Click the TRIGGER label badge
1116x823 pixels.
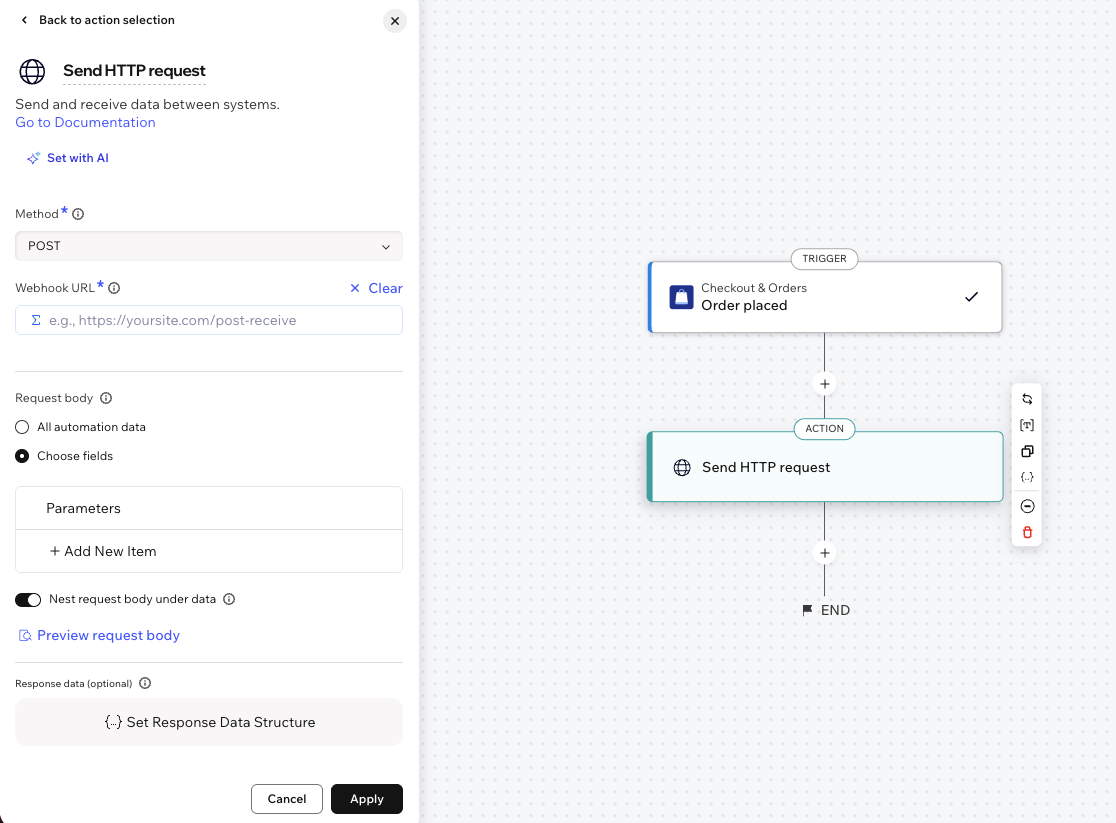click(x=824, y=258)
